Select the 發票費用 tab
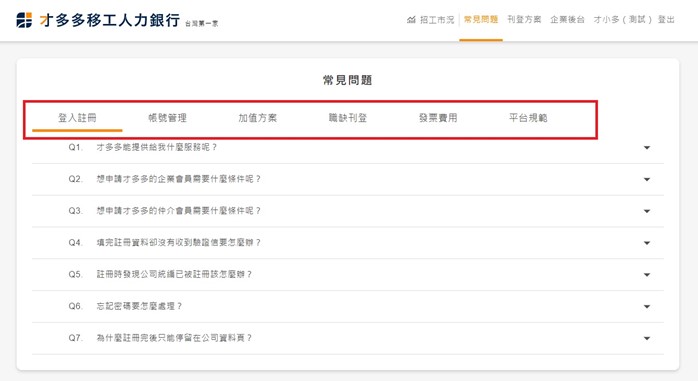 (x=438, y=118)
